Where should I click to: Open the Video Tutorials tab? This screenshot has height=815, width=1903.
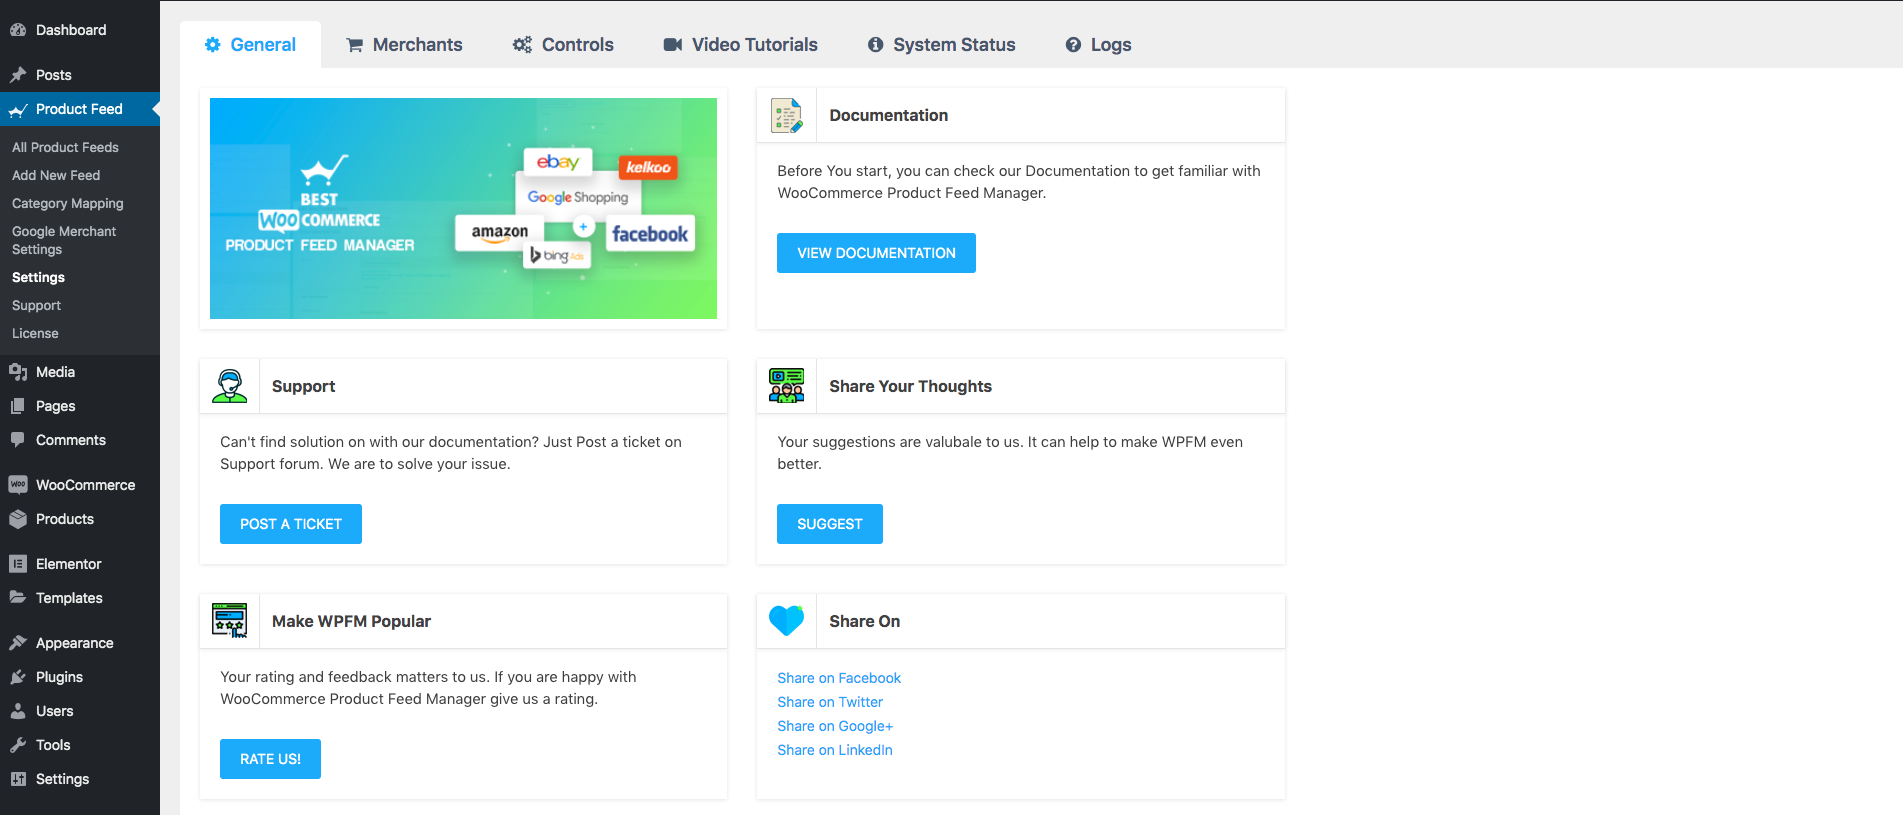click(x=740, y=45)
